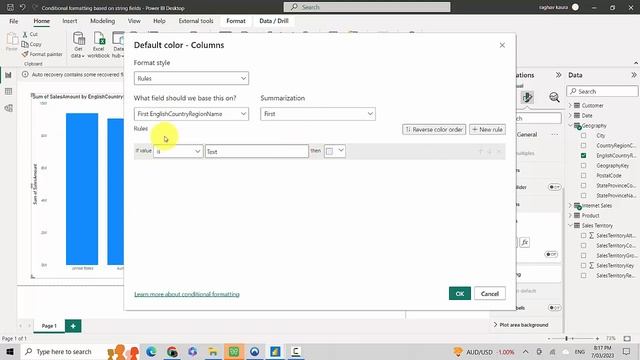This screenshot has height=360, width=640.
Task: Expand the Internet Sales table
Action: (x=571, y=205)
